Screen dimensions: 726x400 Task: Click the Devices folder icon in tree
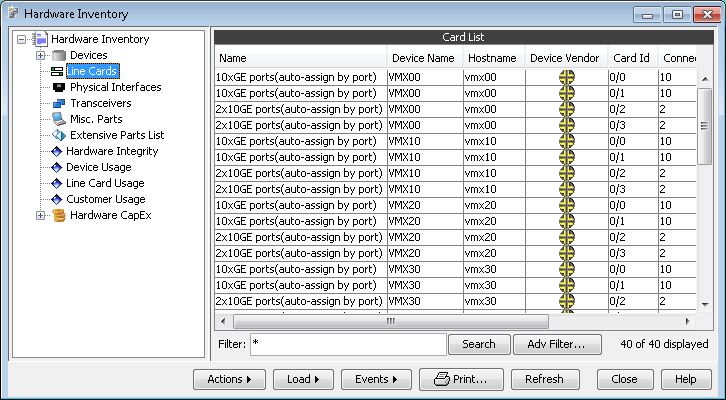(58, 55)
